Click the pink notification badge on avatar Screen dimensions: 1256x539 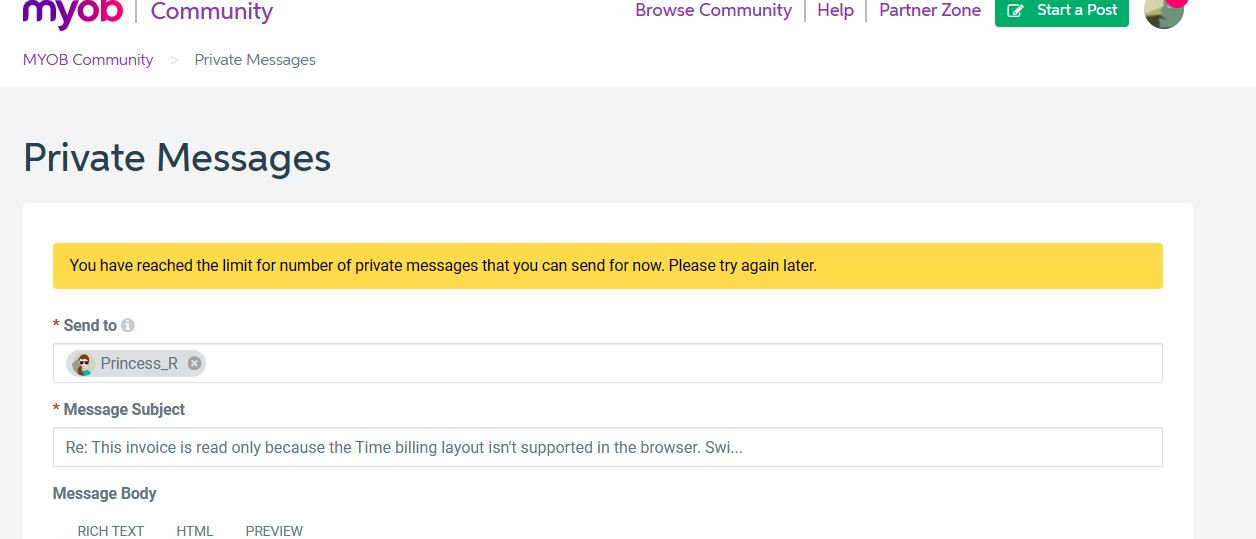tap(1178, 3)
